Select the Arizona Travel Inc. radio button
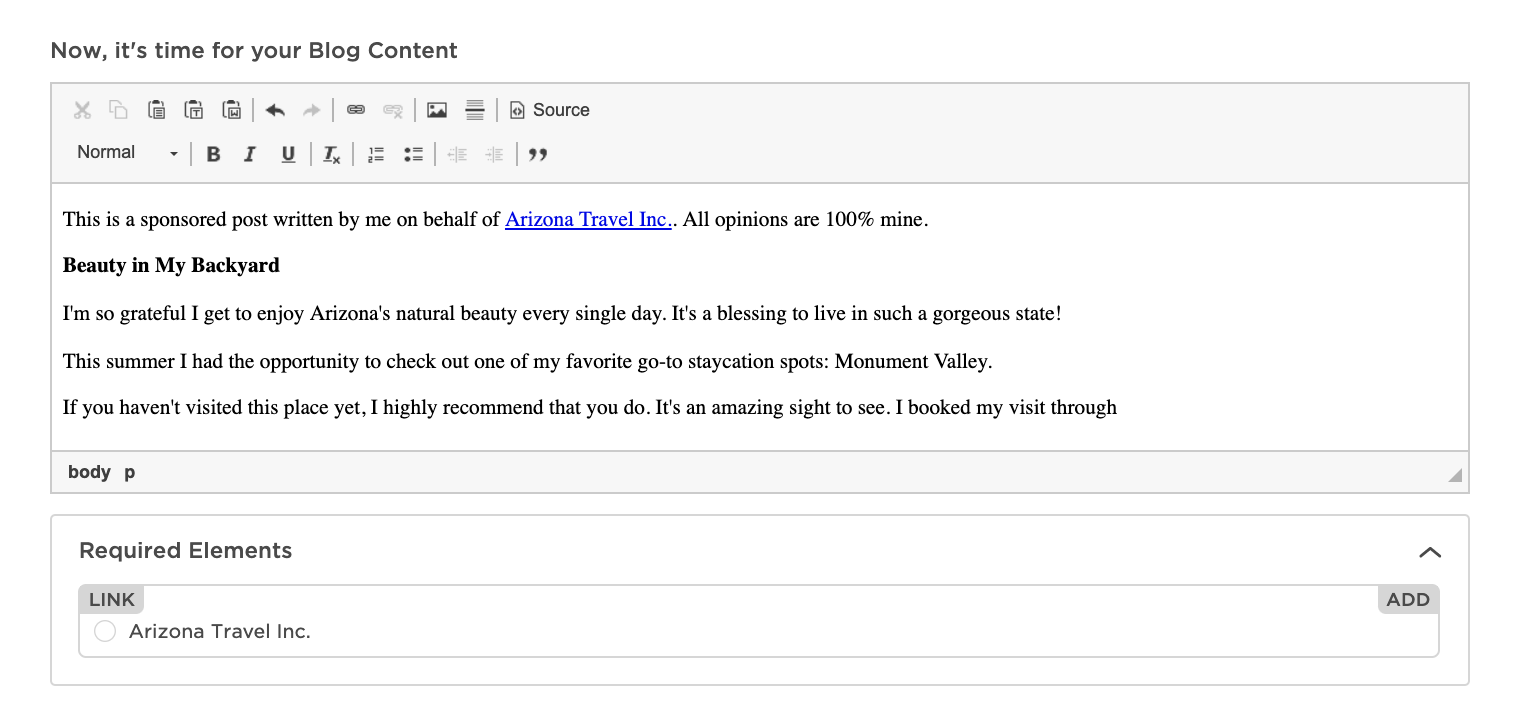Screen dimensions: 1520x718 pos(105,631)
